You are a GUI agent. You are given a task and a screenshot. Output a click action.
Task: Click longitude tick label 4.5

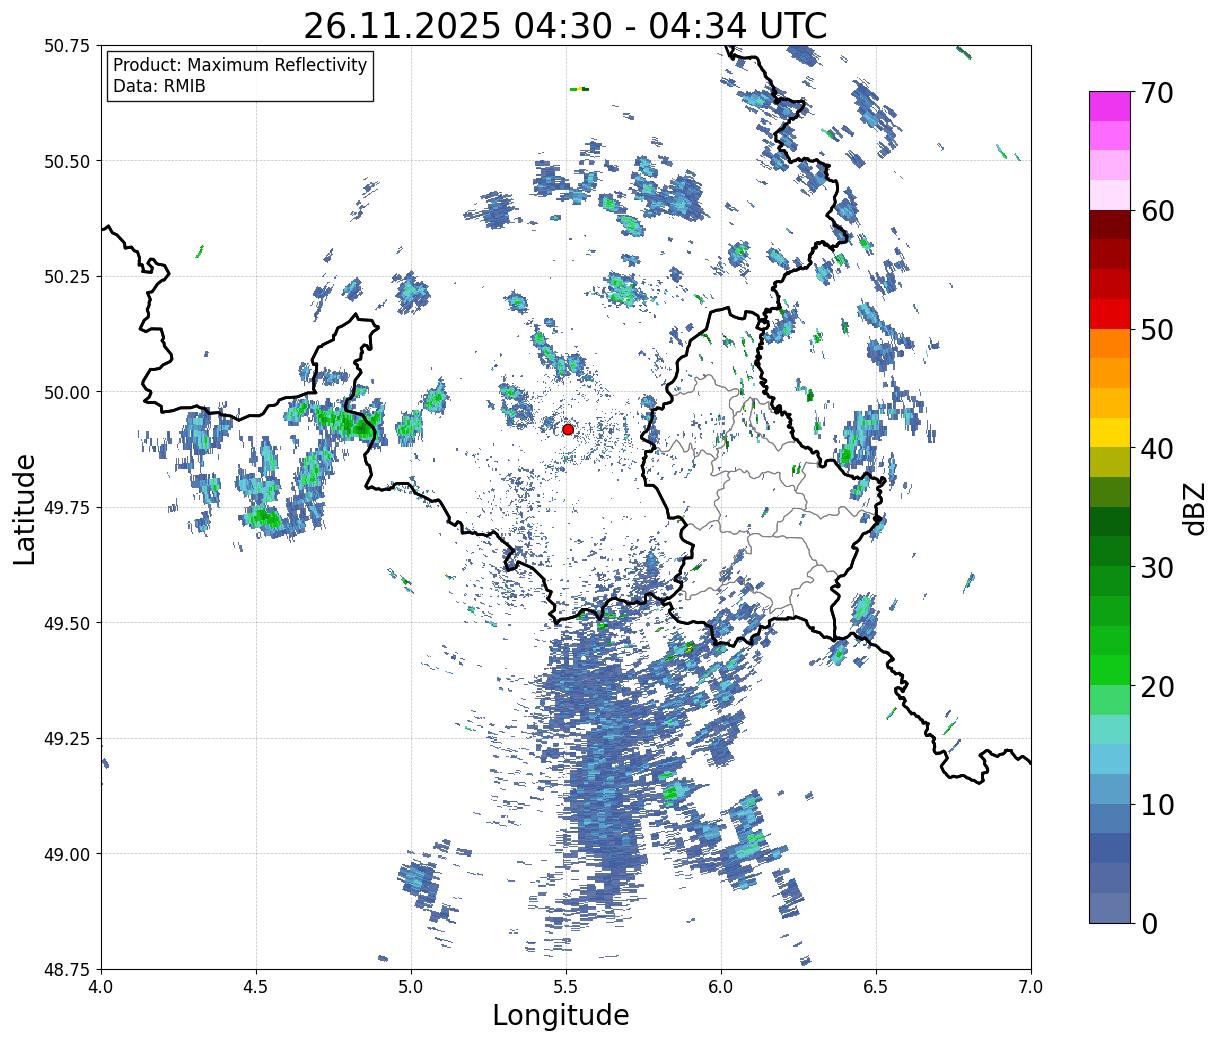coord(256,987)
